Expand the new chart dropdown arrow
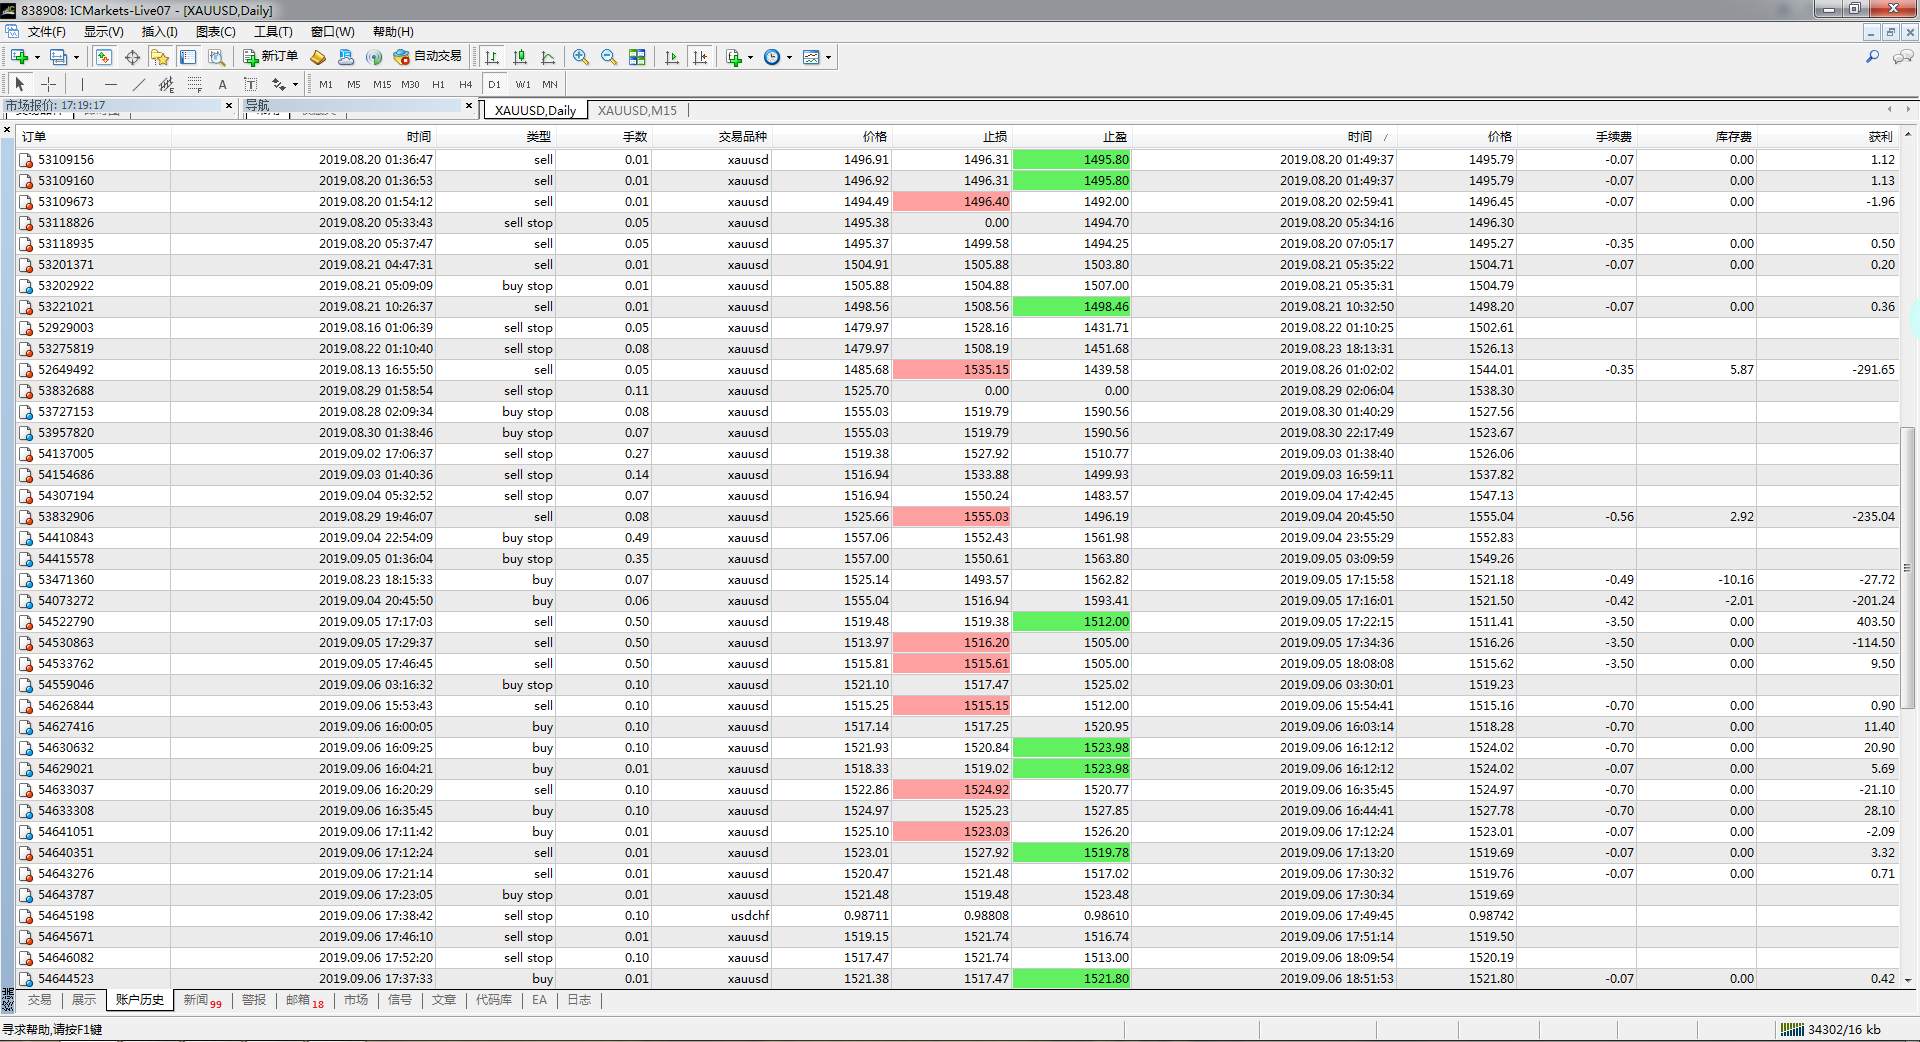Screen dimensions: 1920x1042 36,58
